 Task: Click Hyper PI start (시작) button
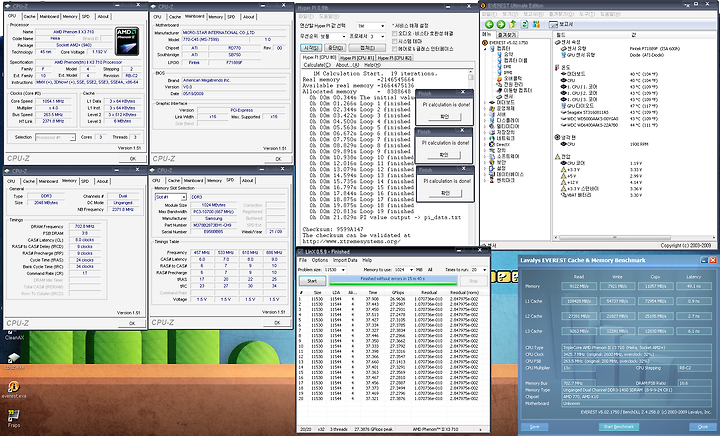(311, 48)
